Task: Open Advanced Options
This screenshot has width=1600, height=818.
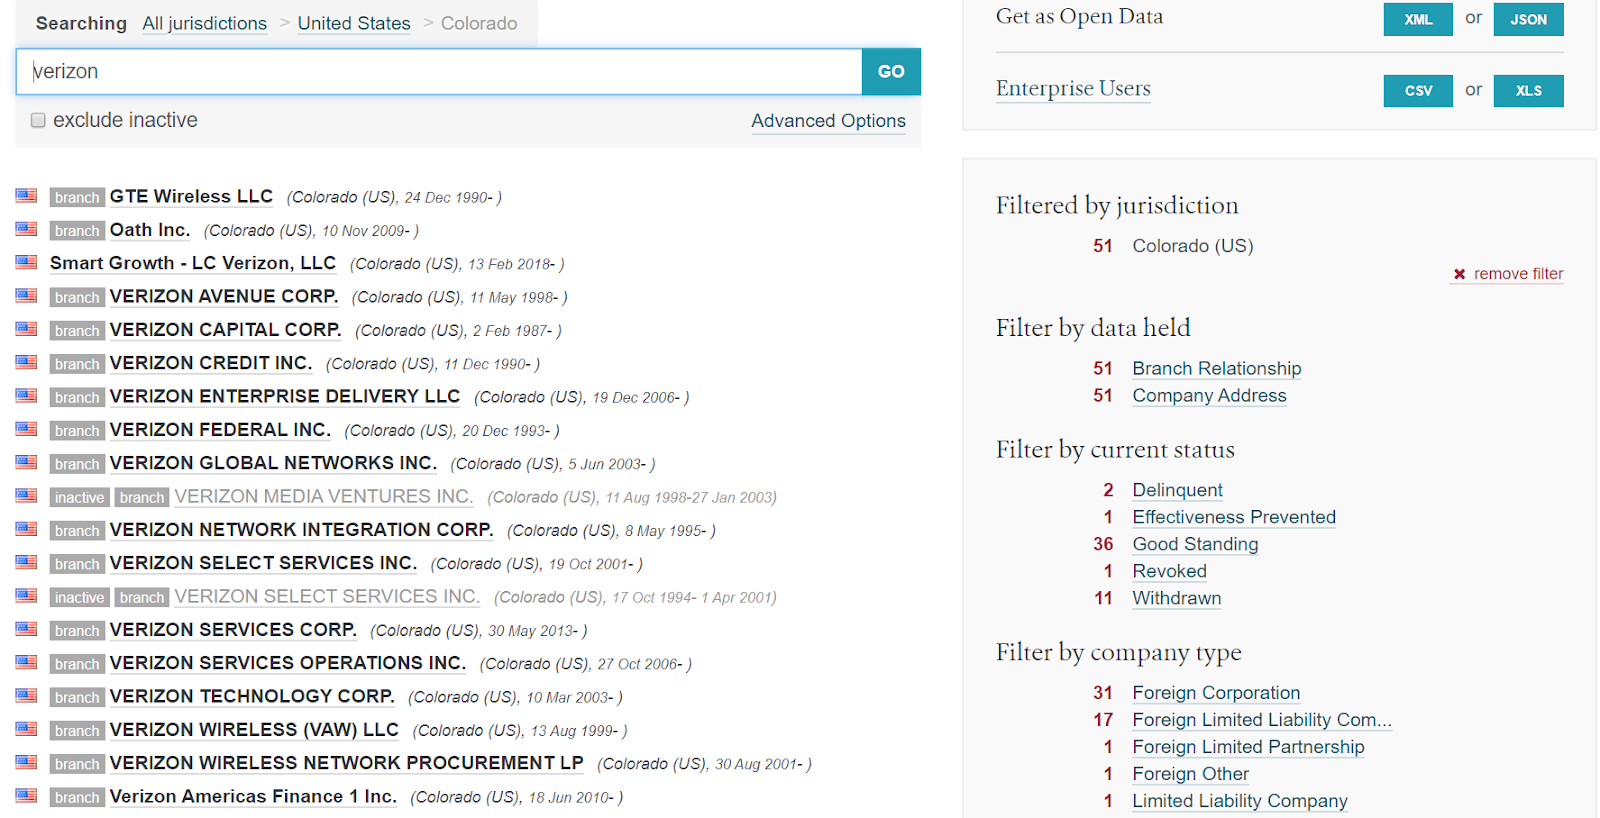Action: 828,121
